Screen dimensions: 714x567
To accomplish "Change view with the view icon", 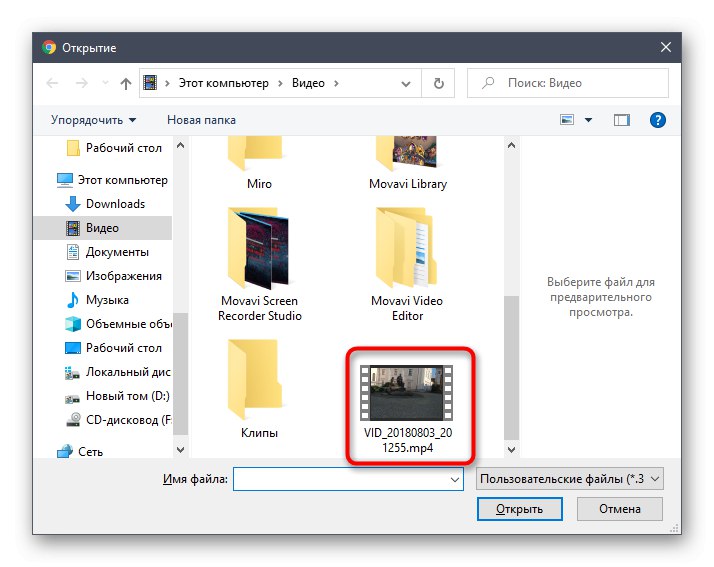I will click(x=566, y=120).
